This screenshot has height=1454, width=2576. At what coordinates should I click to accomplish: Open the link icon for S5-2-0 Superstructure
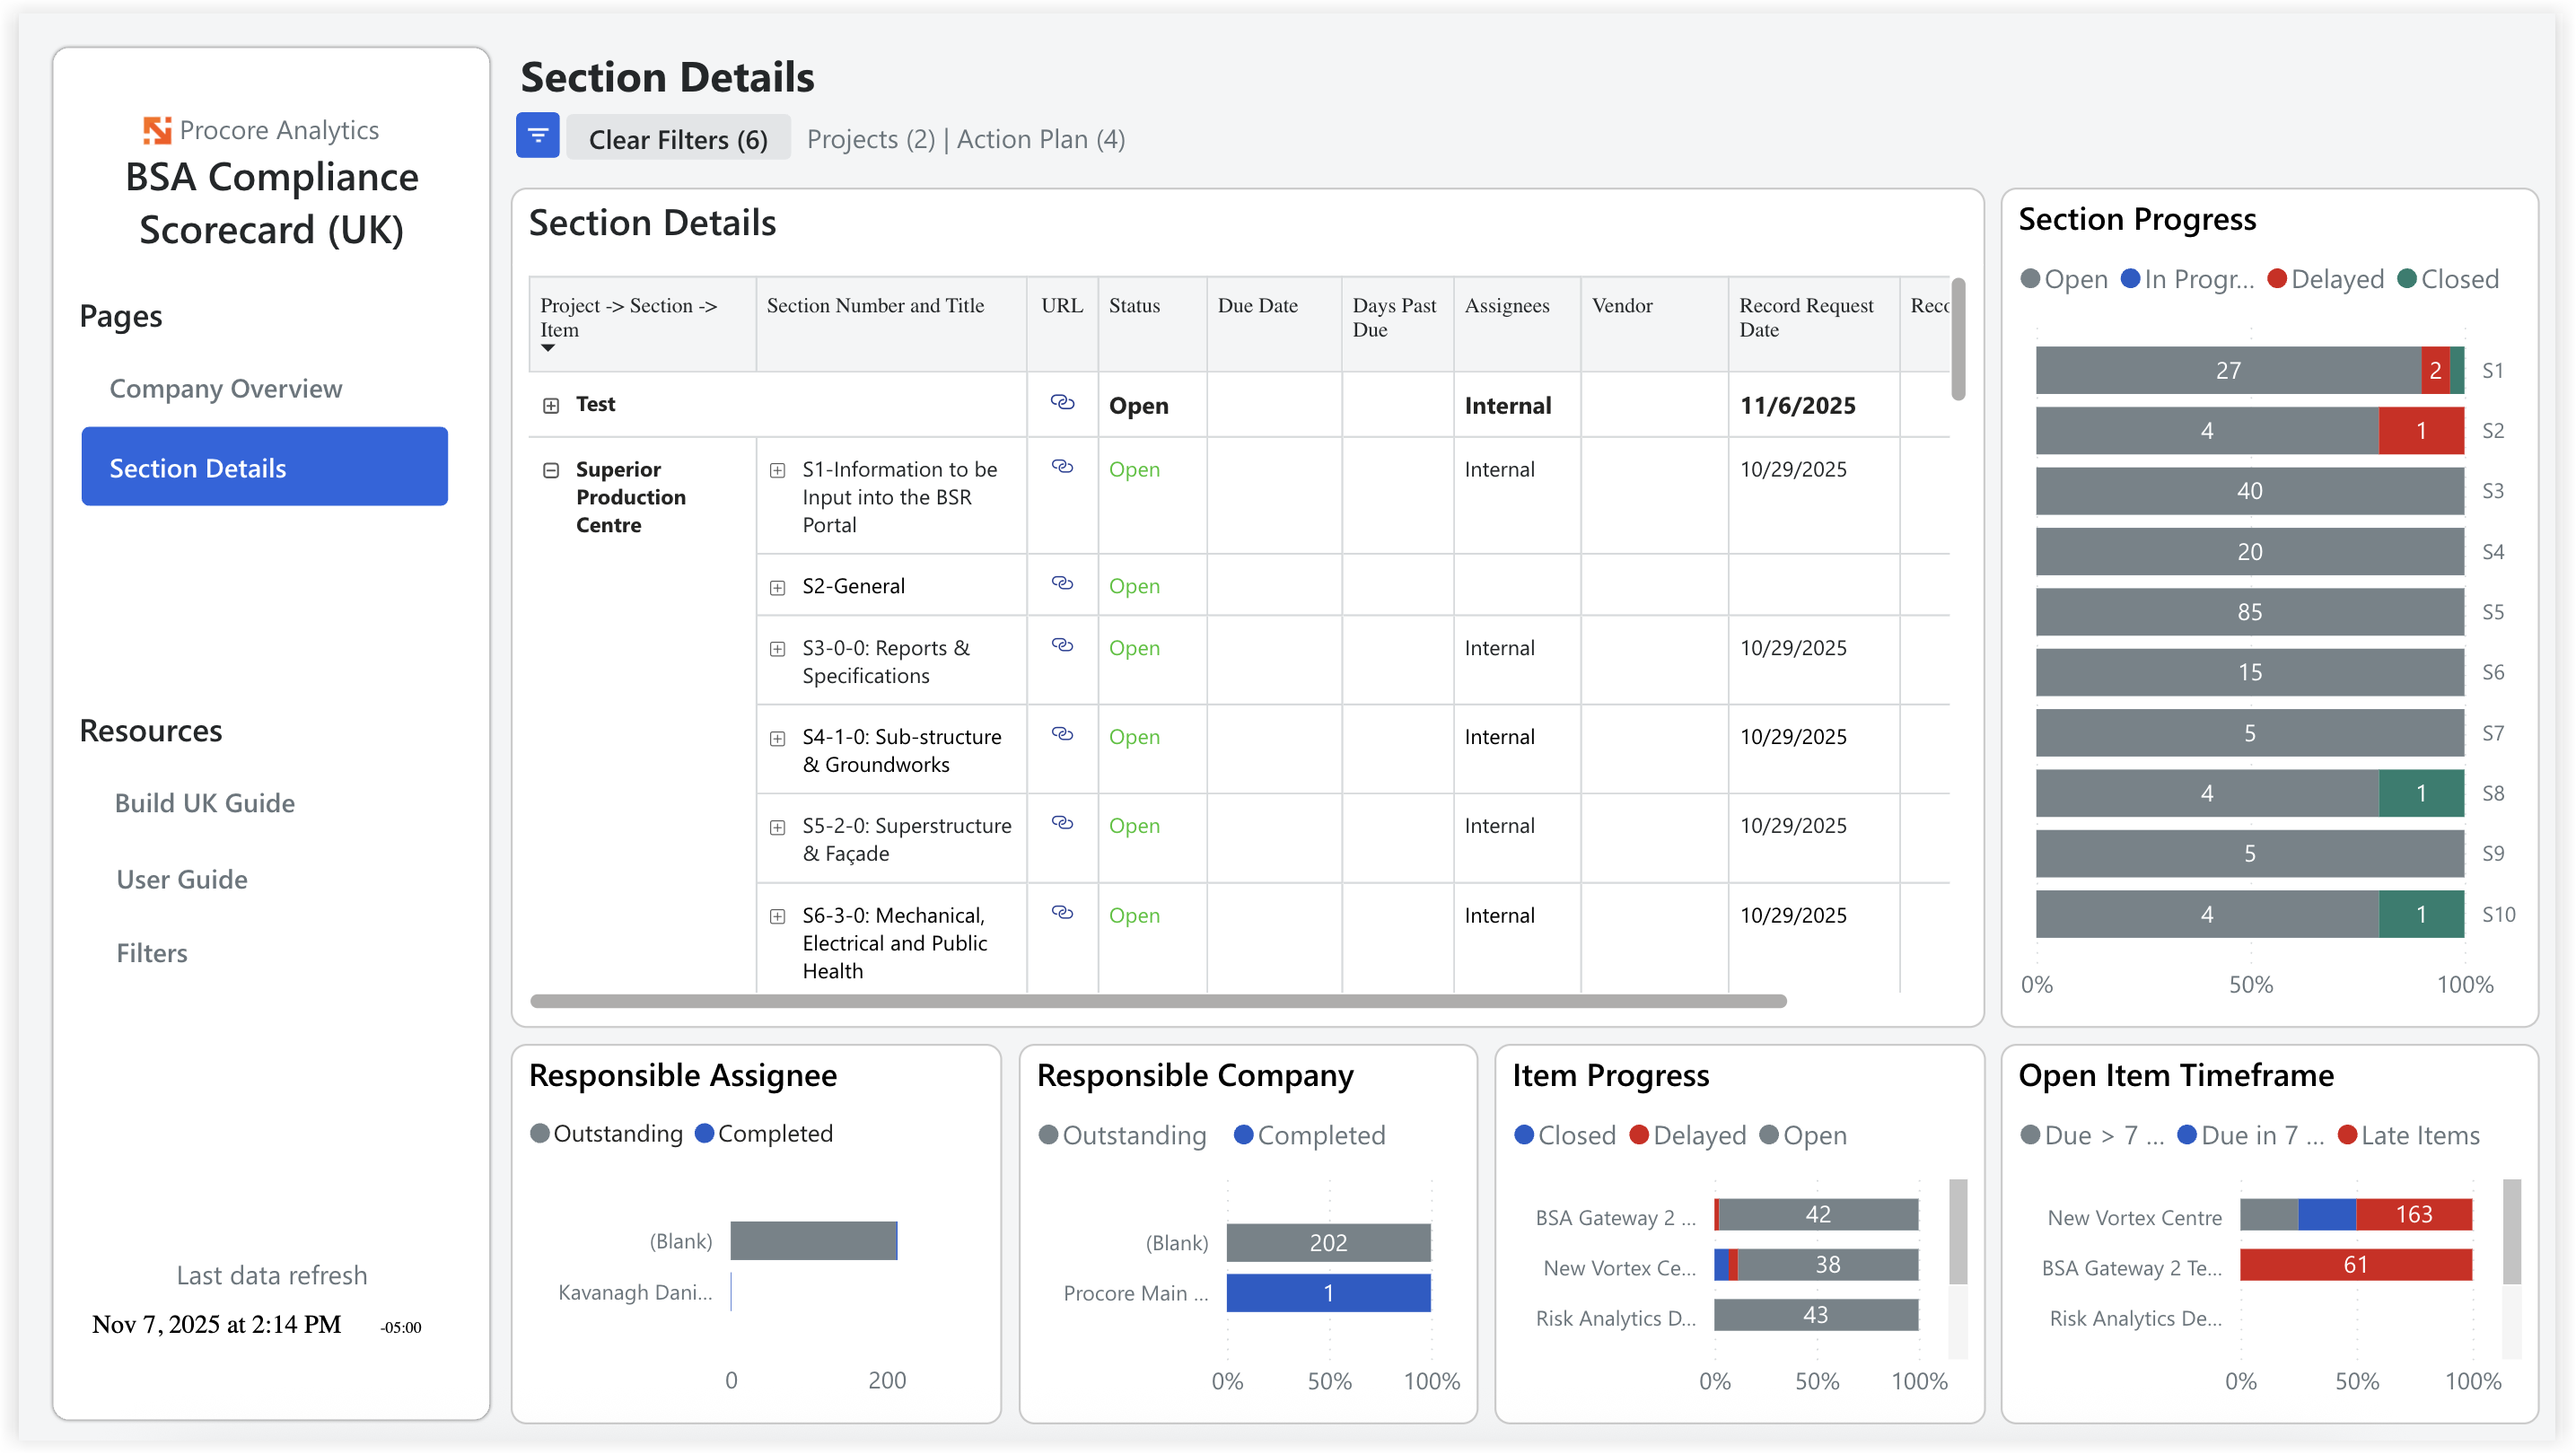[x=1062, y=823]
